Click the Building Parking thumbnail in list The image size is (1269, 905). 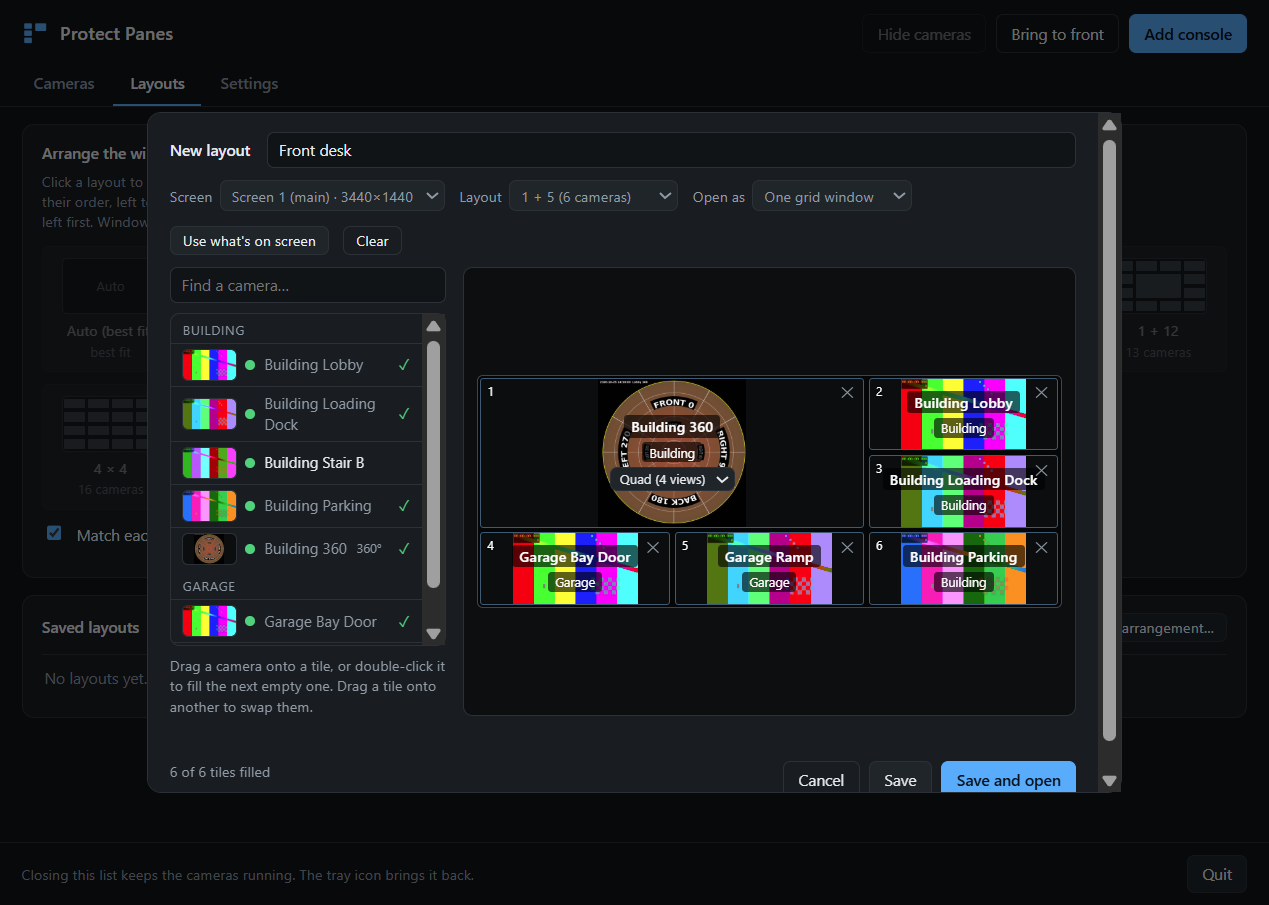point(209,506)
